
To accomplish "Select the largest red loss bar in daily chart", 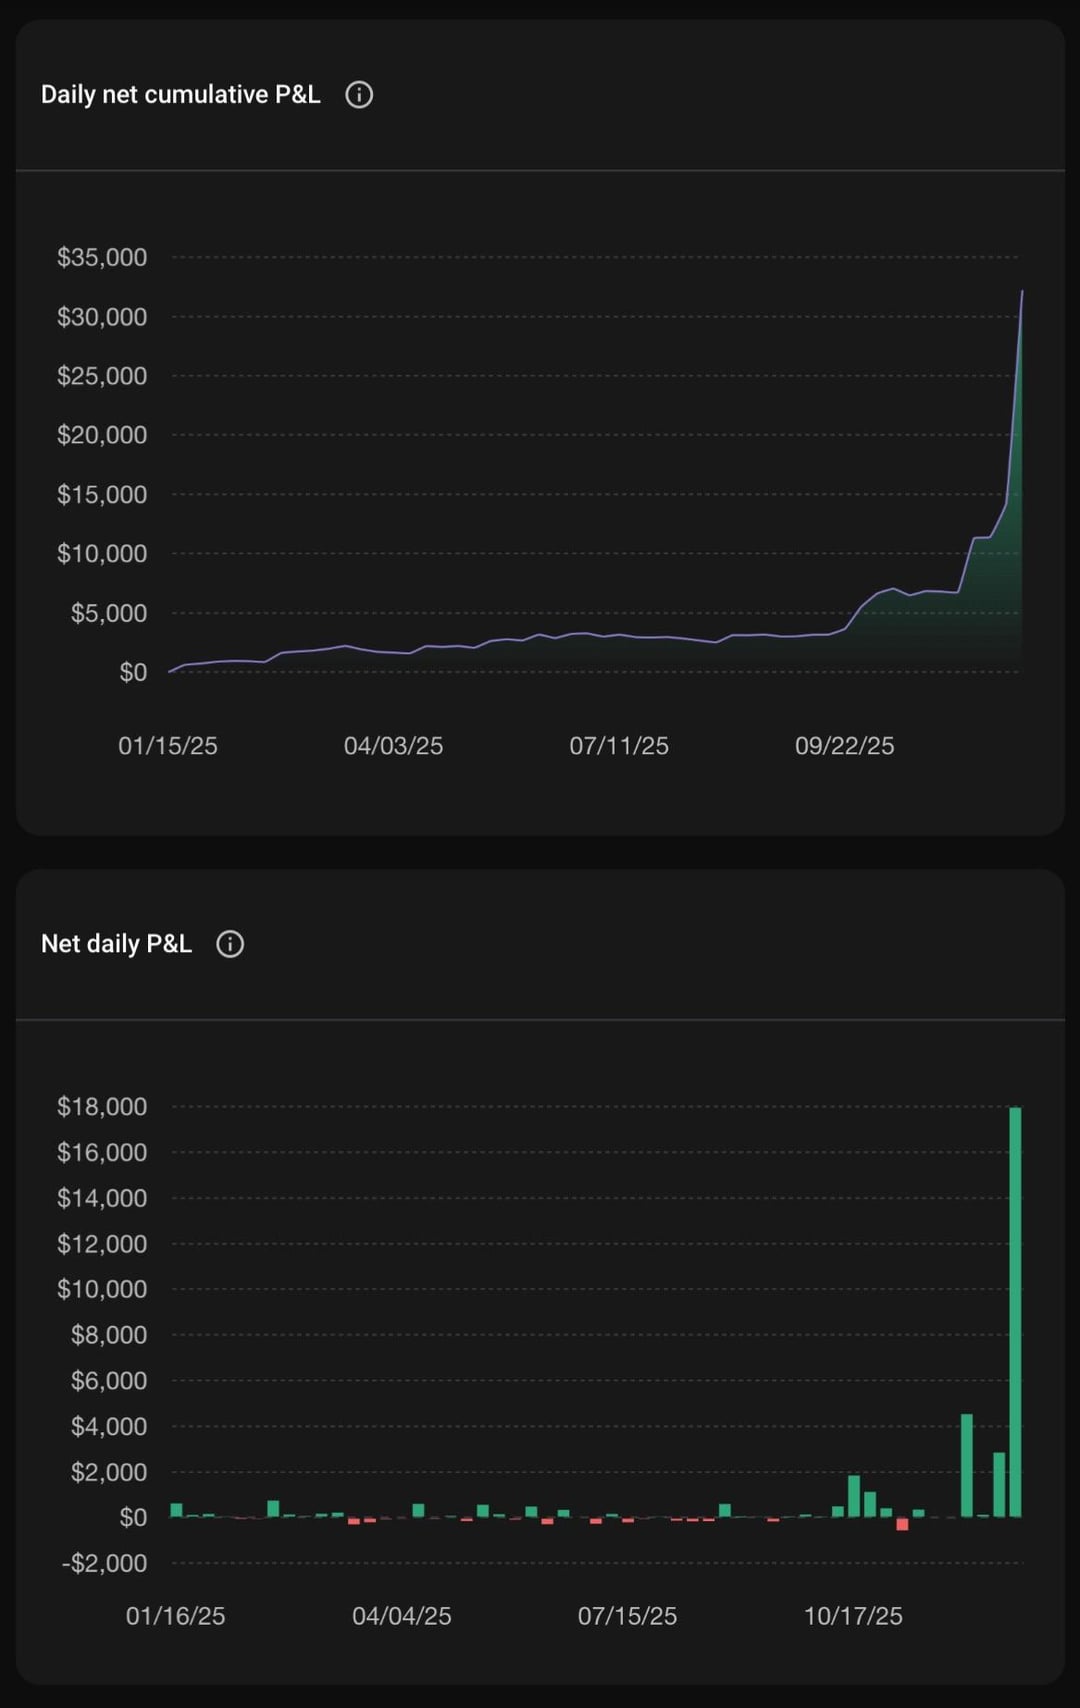I will pyautogui.click(x=902, y=1524).
